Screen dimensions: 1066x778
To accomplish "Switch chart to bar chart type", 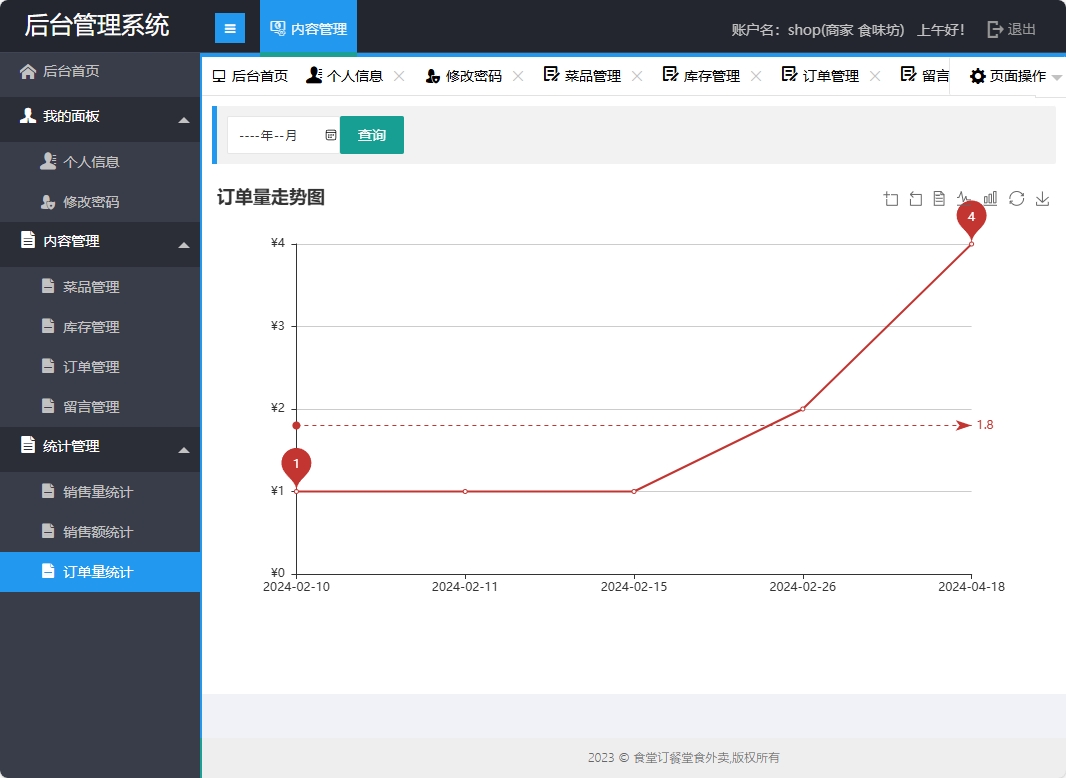I will click(990, 199).
